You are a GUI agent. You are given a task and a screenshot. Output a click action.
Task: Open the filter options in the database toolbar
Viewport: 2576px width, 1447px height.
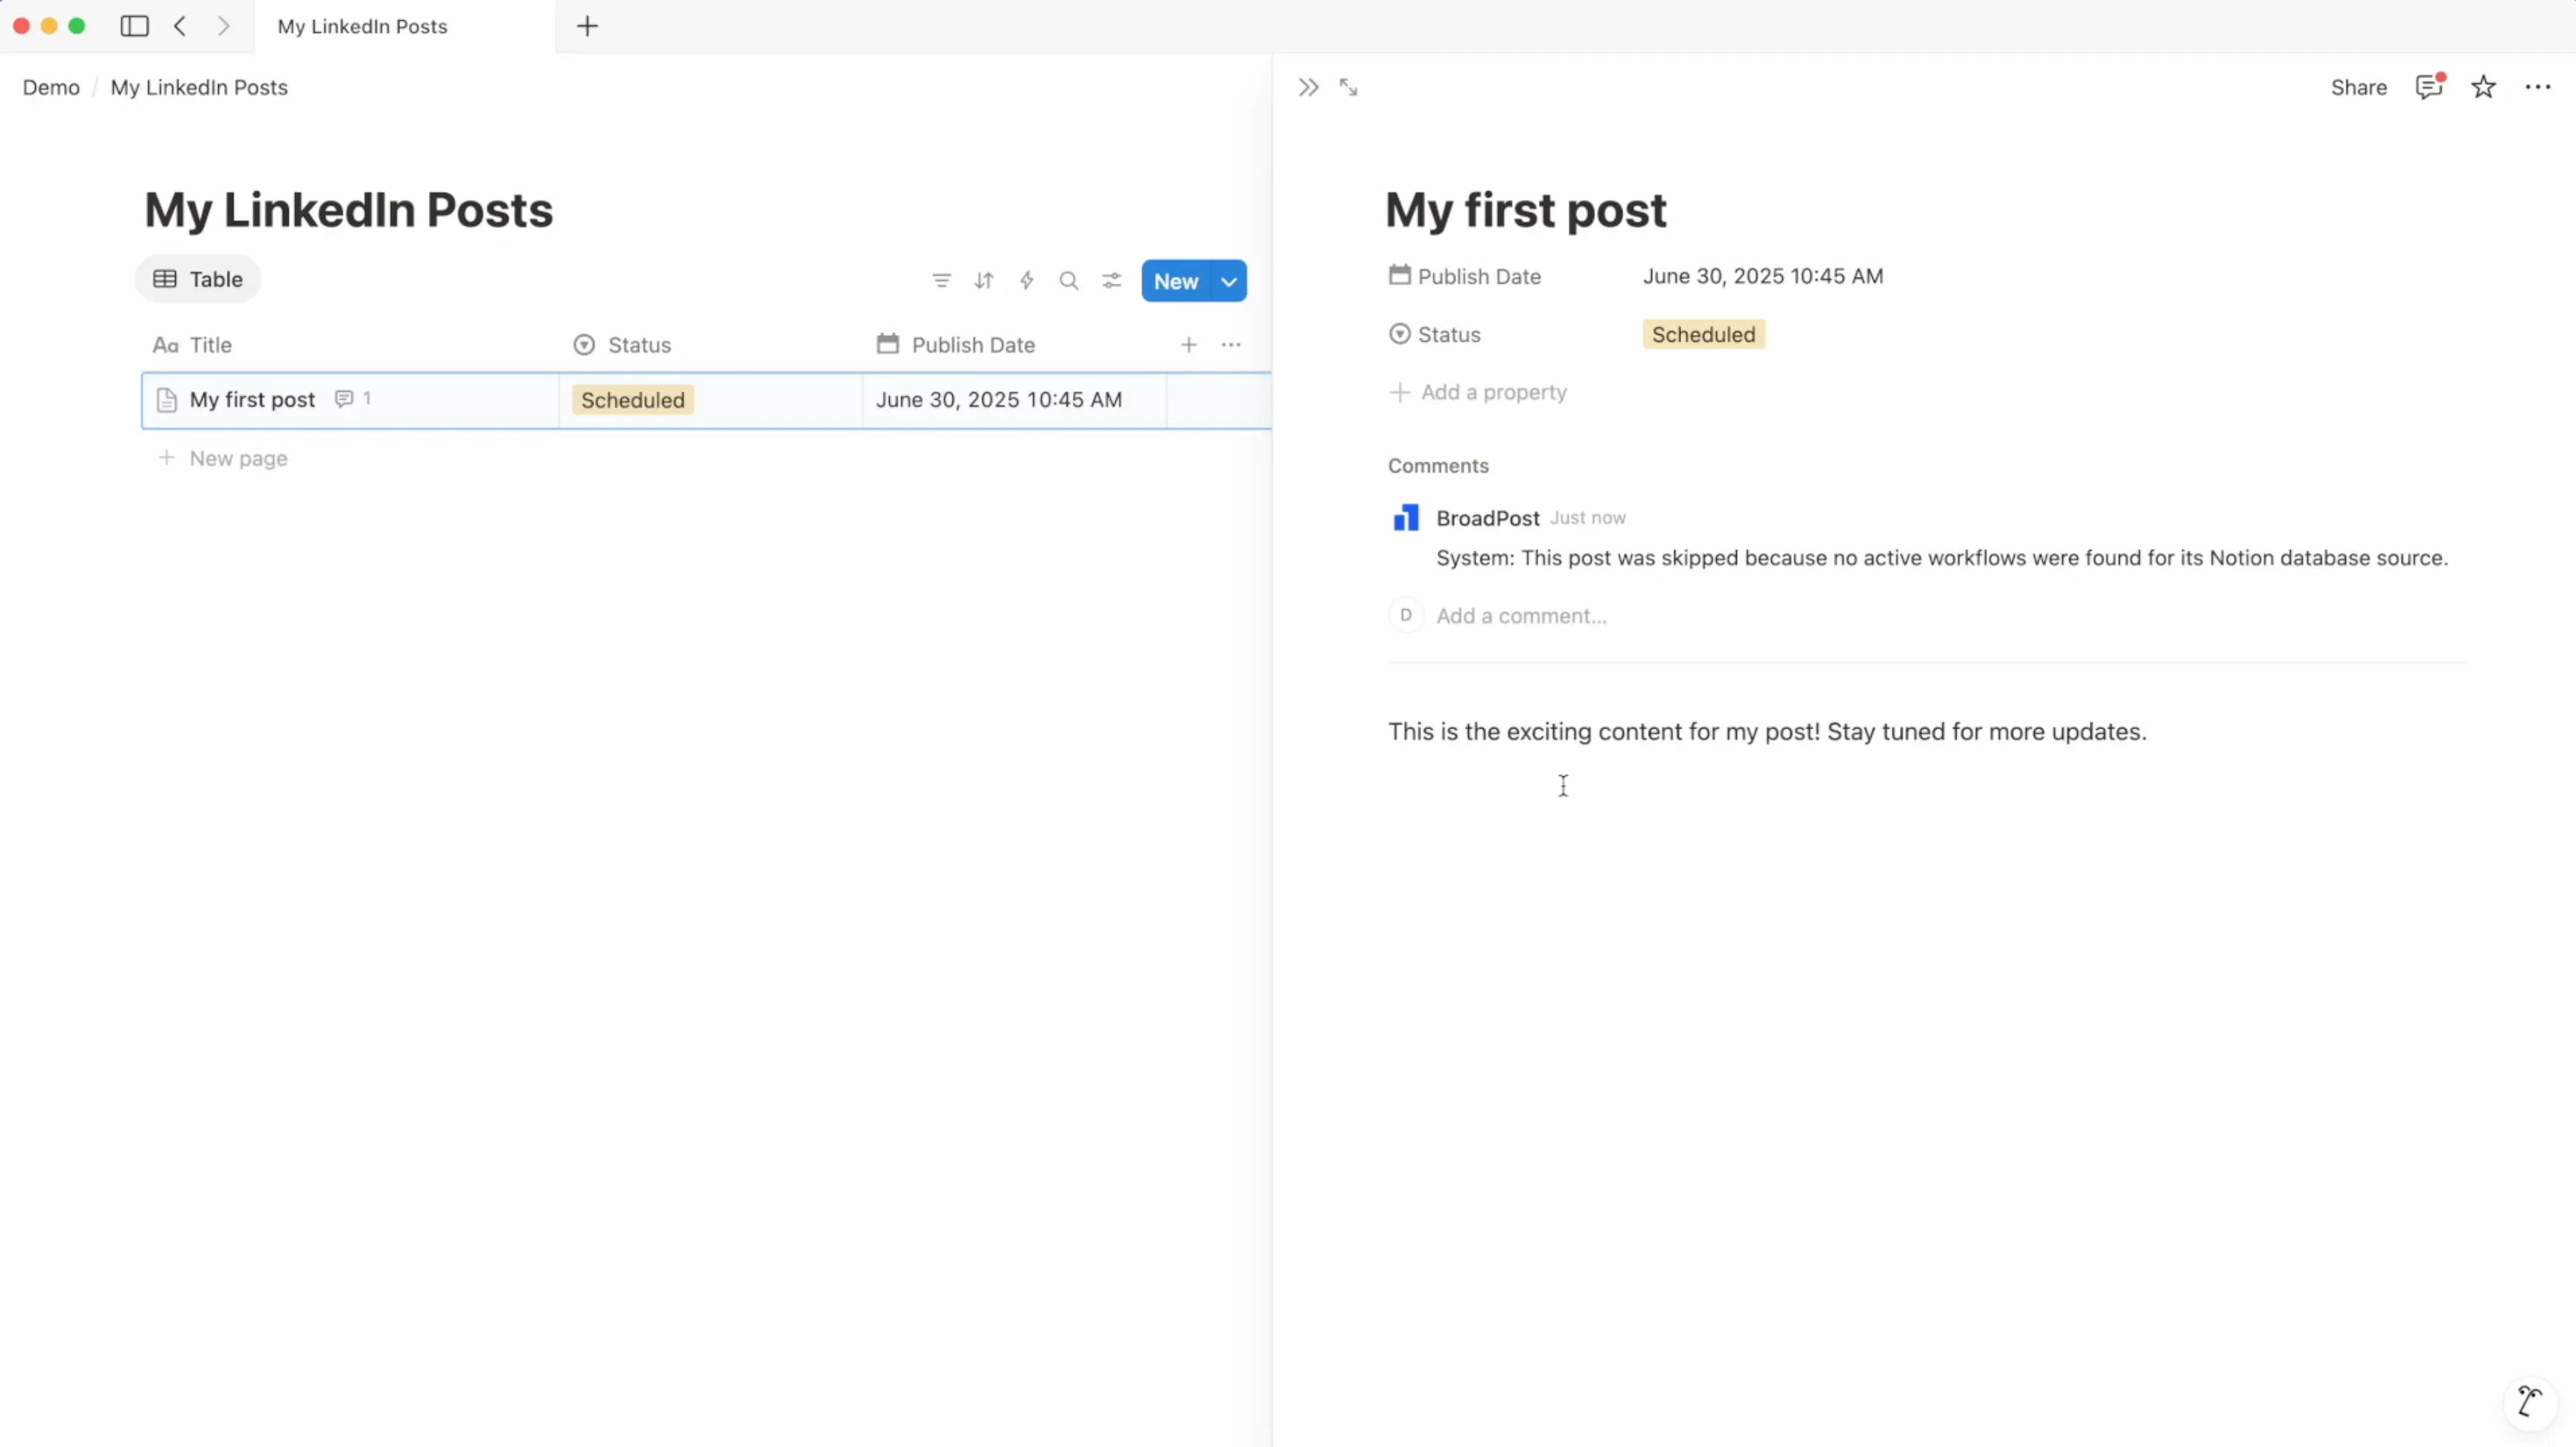(x=940, y=281)
